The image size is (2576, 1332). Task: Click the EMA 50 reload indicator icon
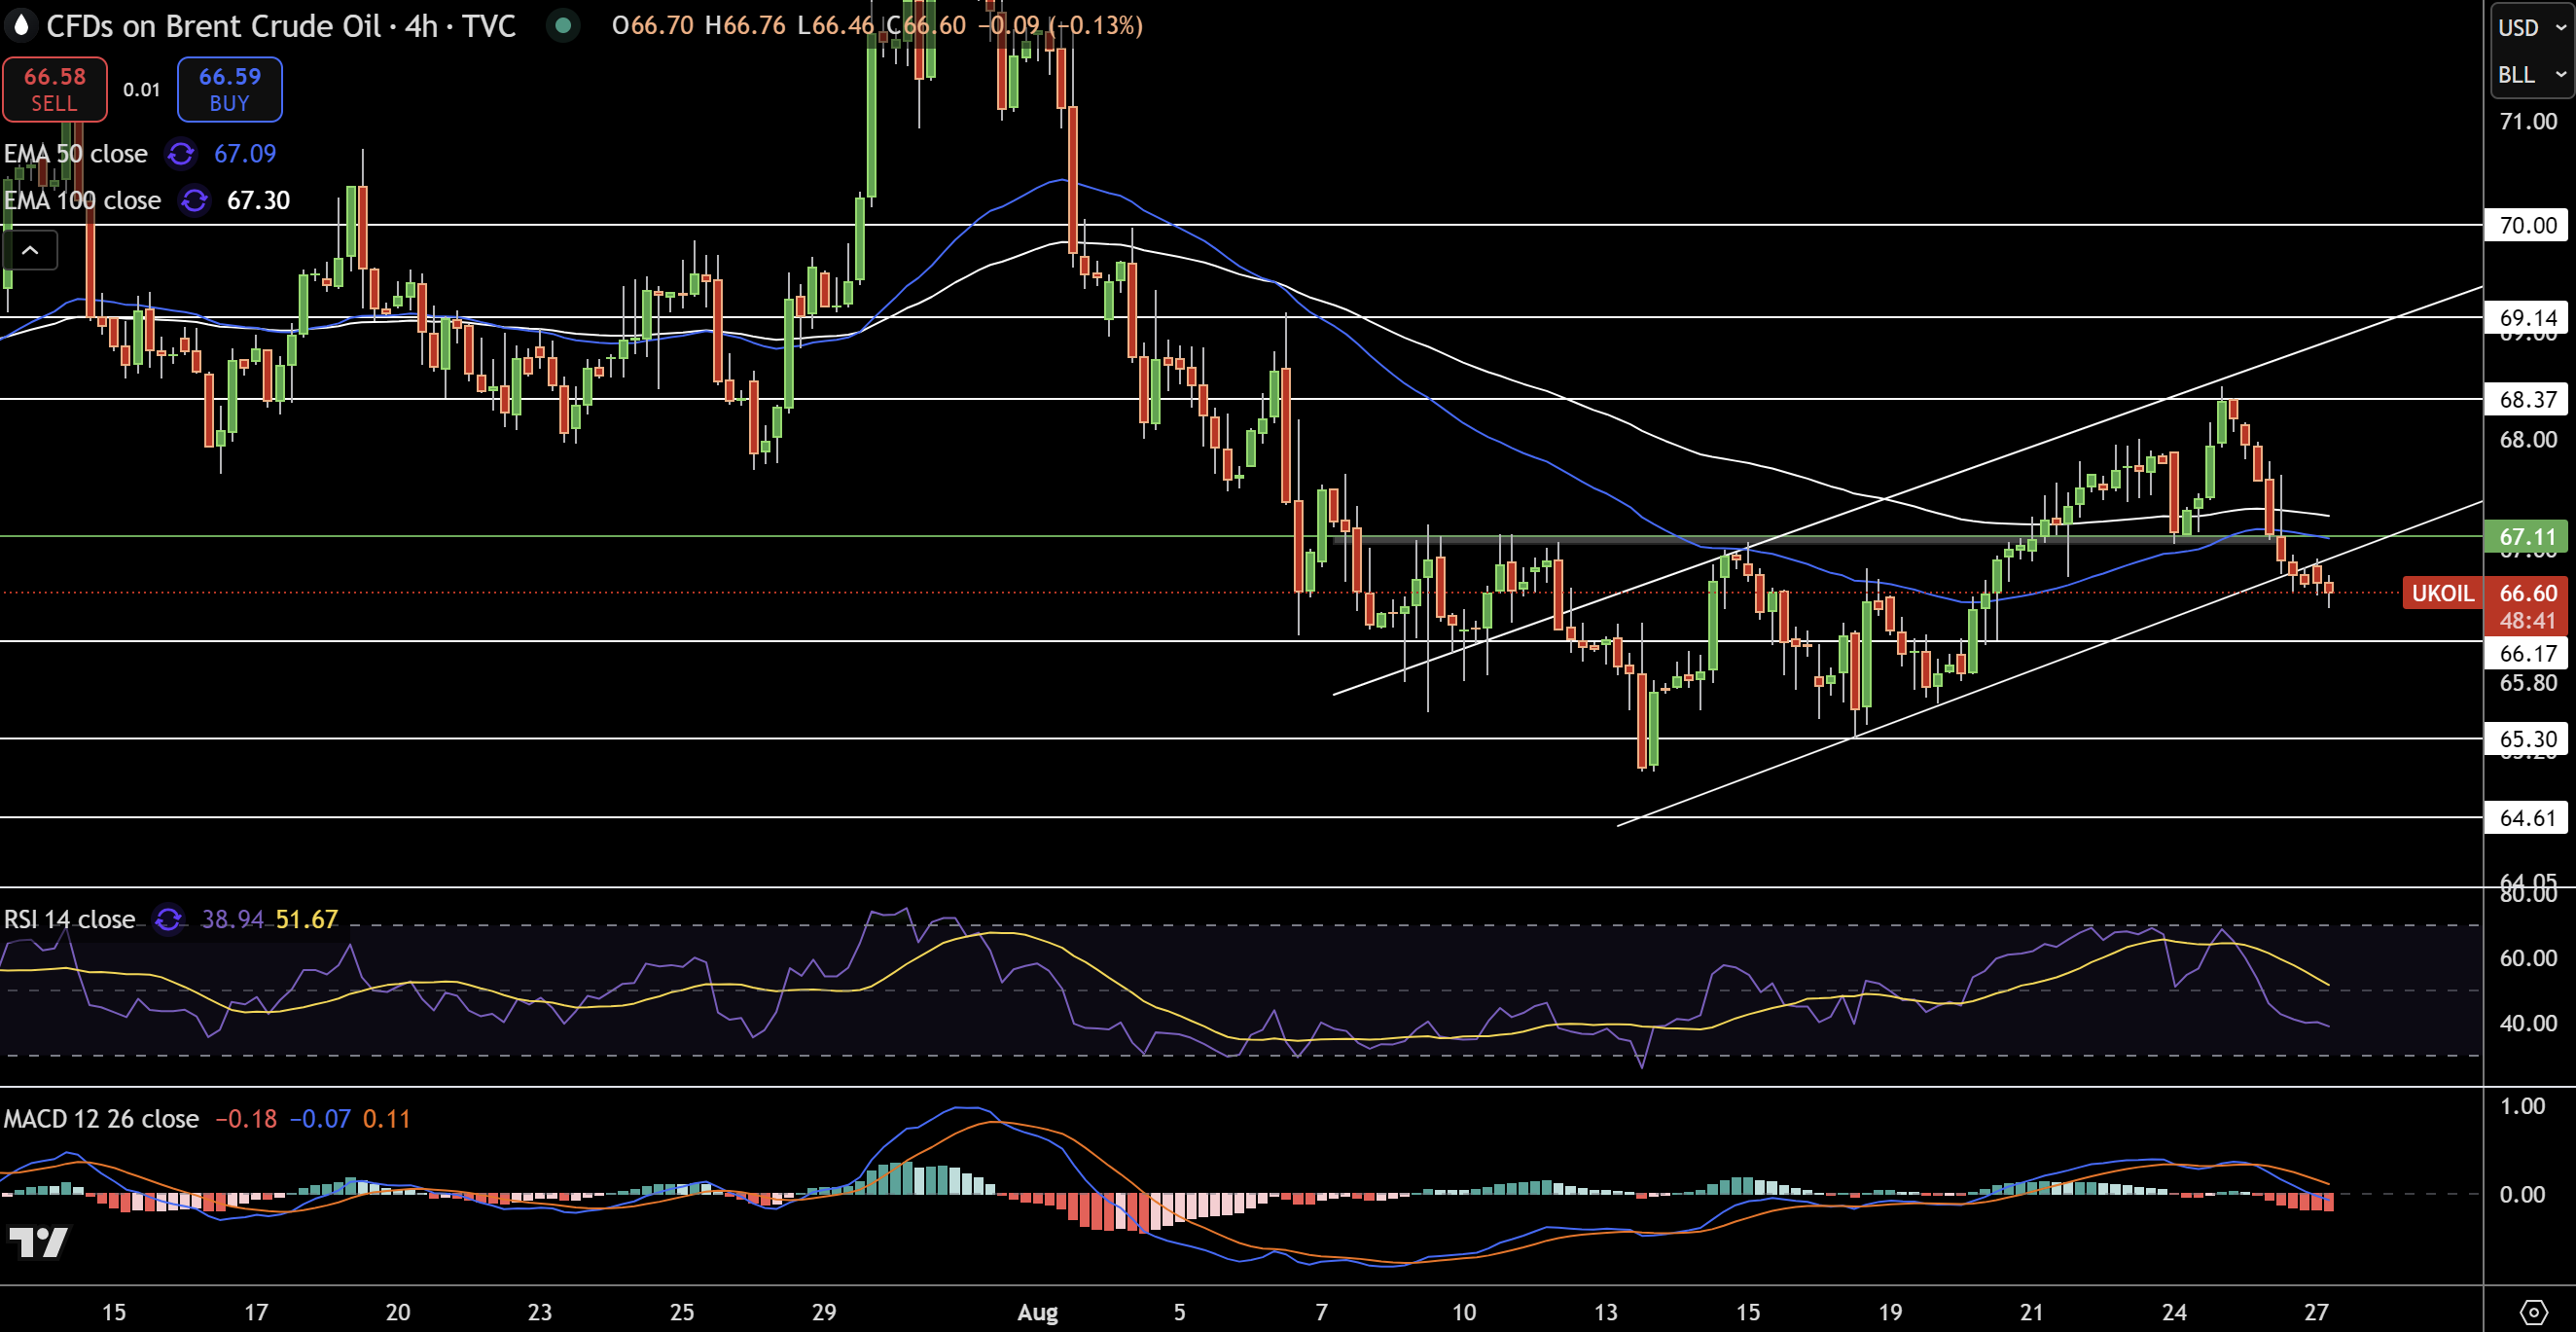pos(180,154)
